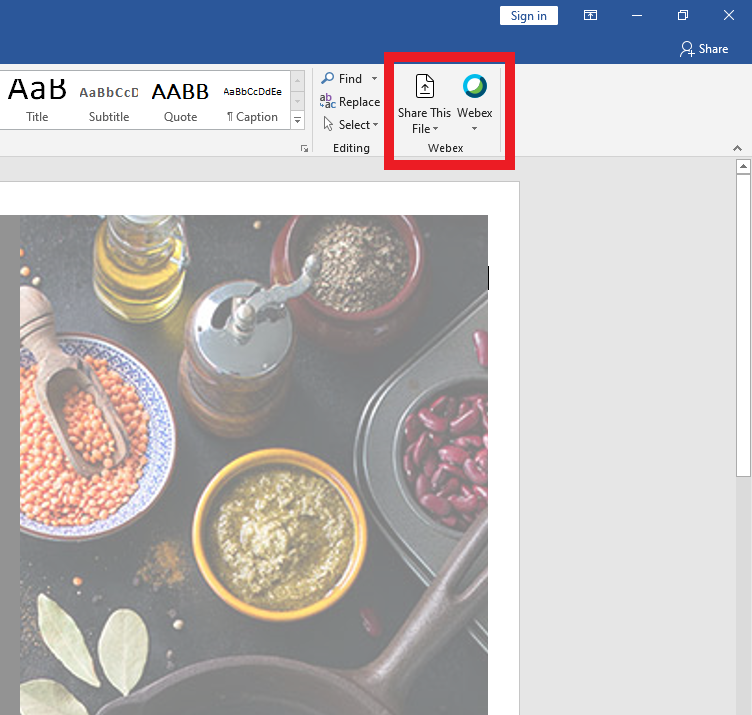Open the Webex ribbon button
Image resolution: width=752 pixels, height=715 pixels.
click(474, 103)
